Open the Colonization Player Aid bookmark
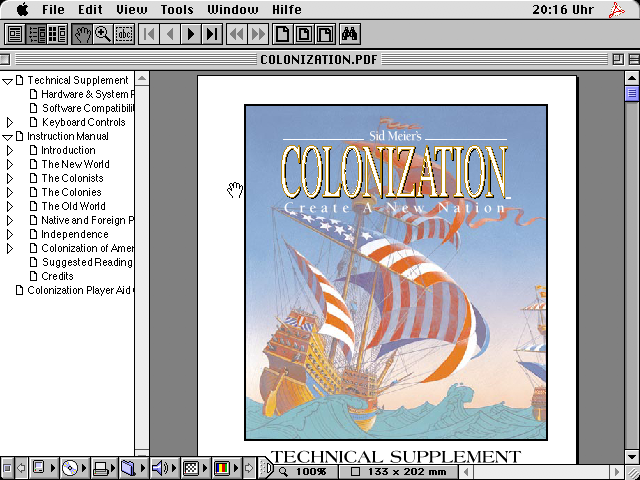Image resolution: width=640 pixels, height=480 pixels. [80, 290]
